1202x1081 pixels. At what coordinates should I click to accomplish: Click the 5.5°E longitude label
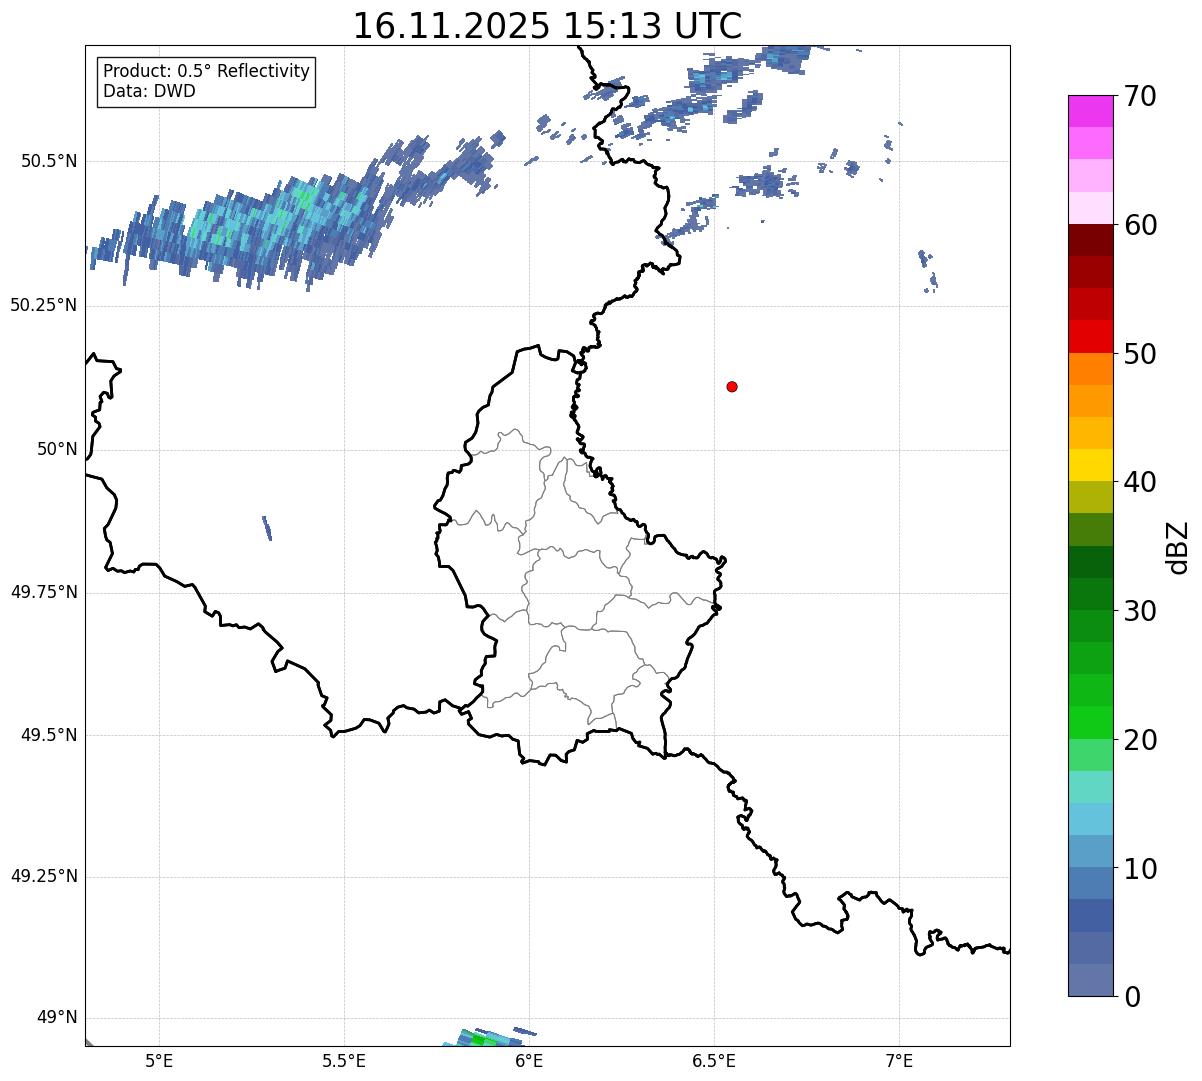(x=344, y=1060)
